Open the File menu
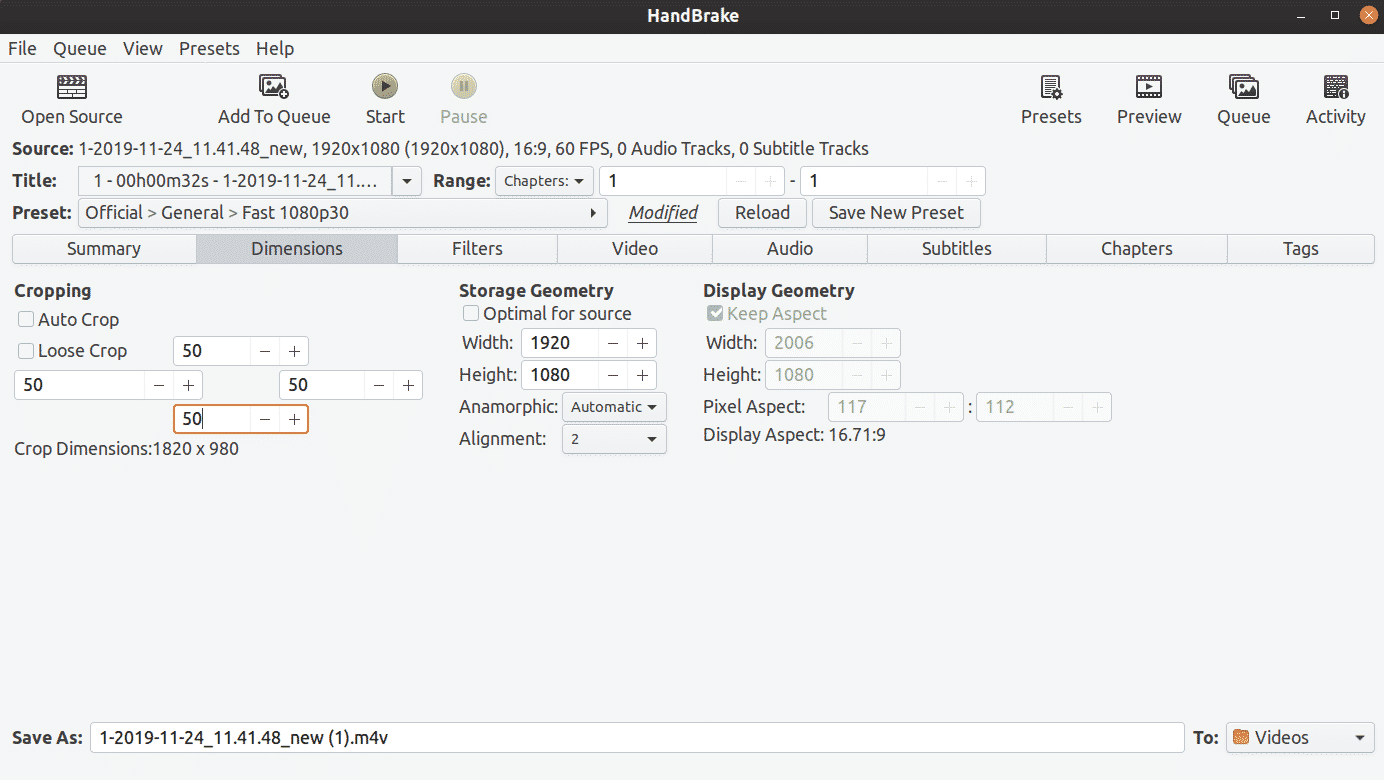 pos(22,48)
